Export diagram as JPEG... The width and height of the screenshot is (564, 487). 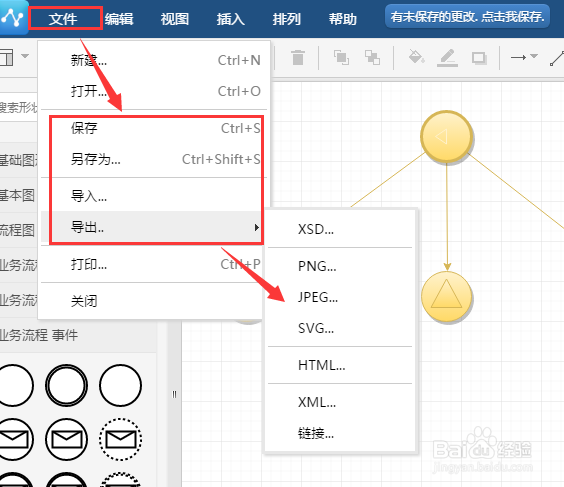340,297
